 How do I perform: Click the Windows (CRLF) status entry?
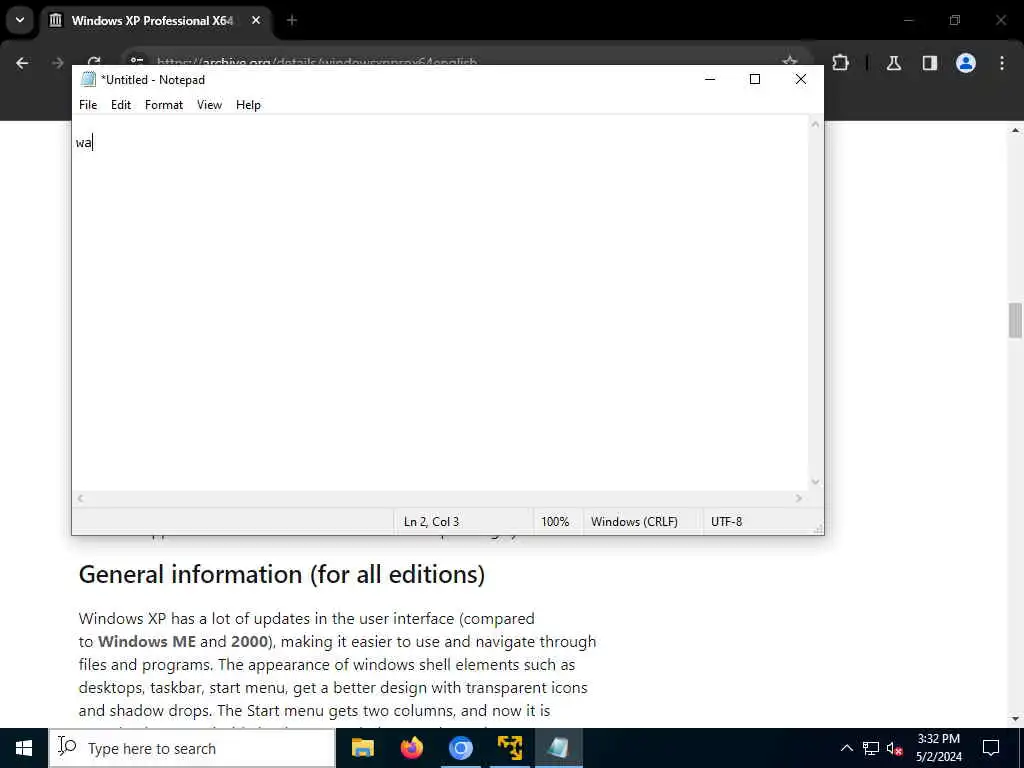(634, 522)
